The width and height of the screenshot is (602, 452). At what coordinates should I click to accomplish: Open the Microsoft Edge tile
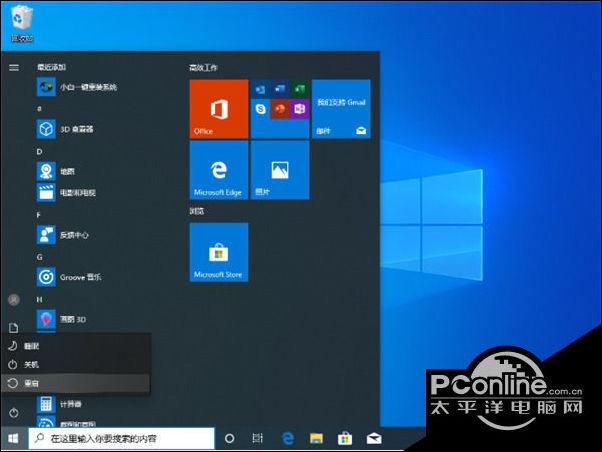tap(219, 170)
